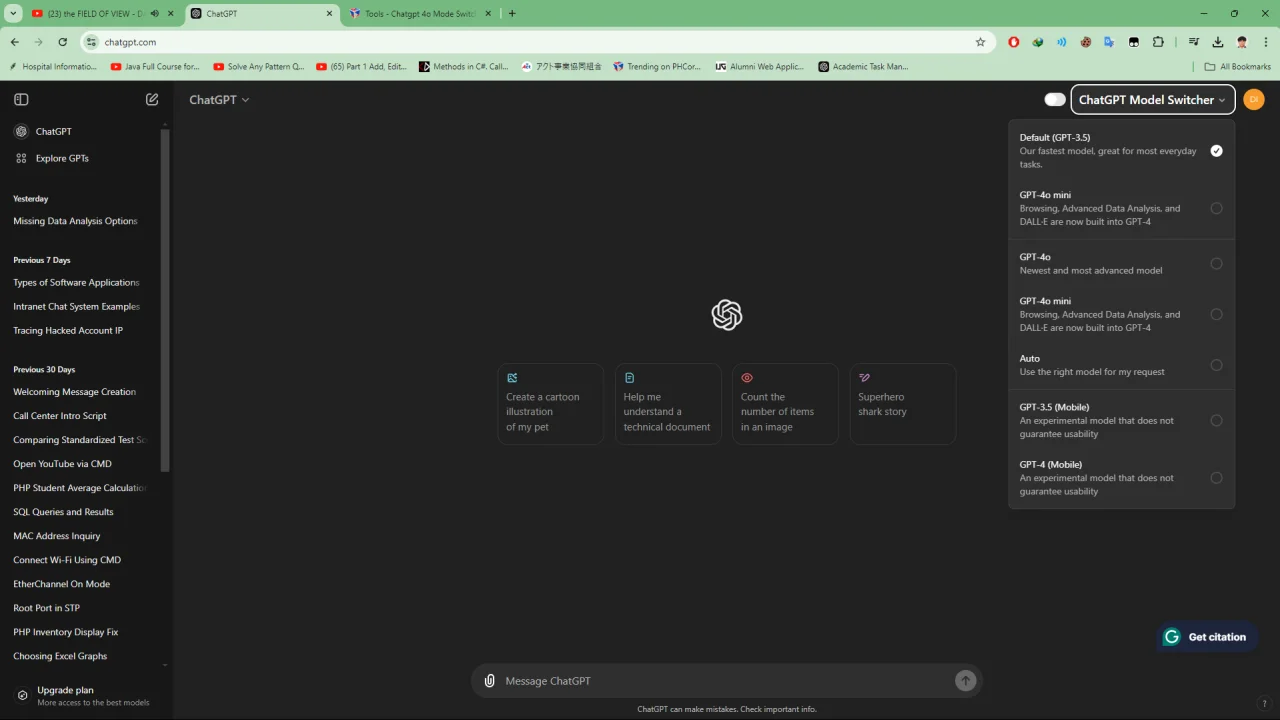This screenshot has width=1280, height=720.
Task: Click Superhero shark story suggestion card
Action: [x=903, y=403]
